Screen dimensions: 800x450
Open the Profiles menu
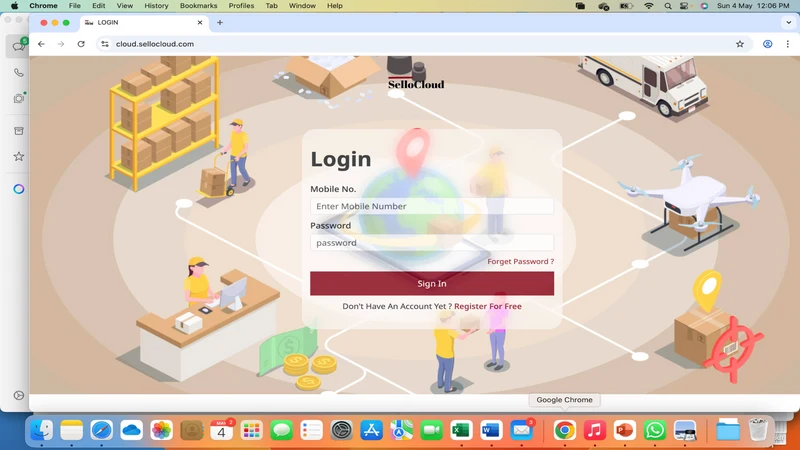pyautogui.click(x=241, y=6)
